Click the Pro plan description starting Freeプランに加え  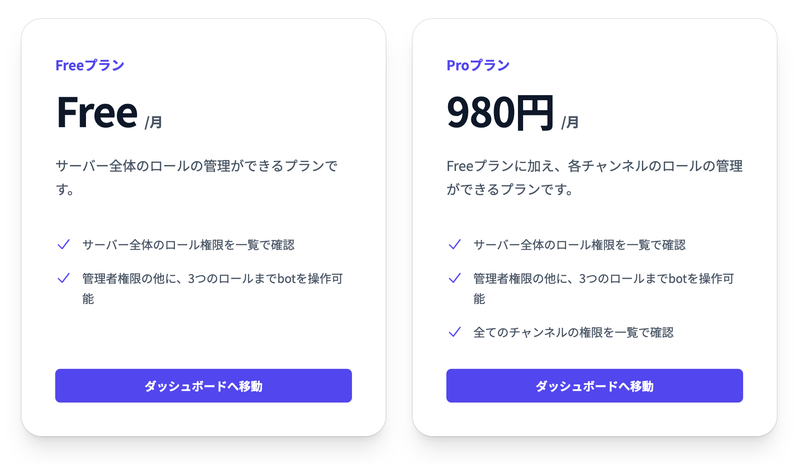coord(594,176)
